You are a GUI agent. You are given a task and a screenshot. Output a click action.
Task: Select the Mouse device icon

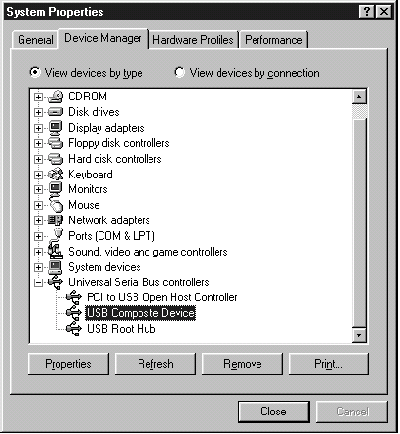pyautogui.click(x=56, y=205)
